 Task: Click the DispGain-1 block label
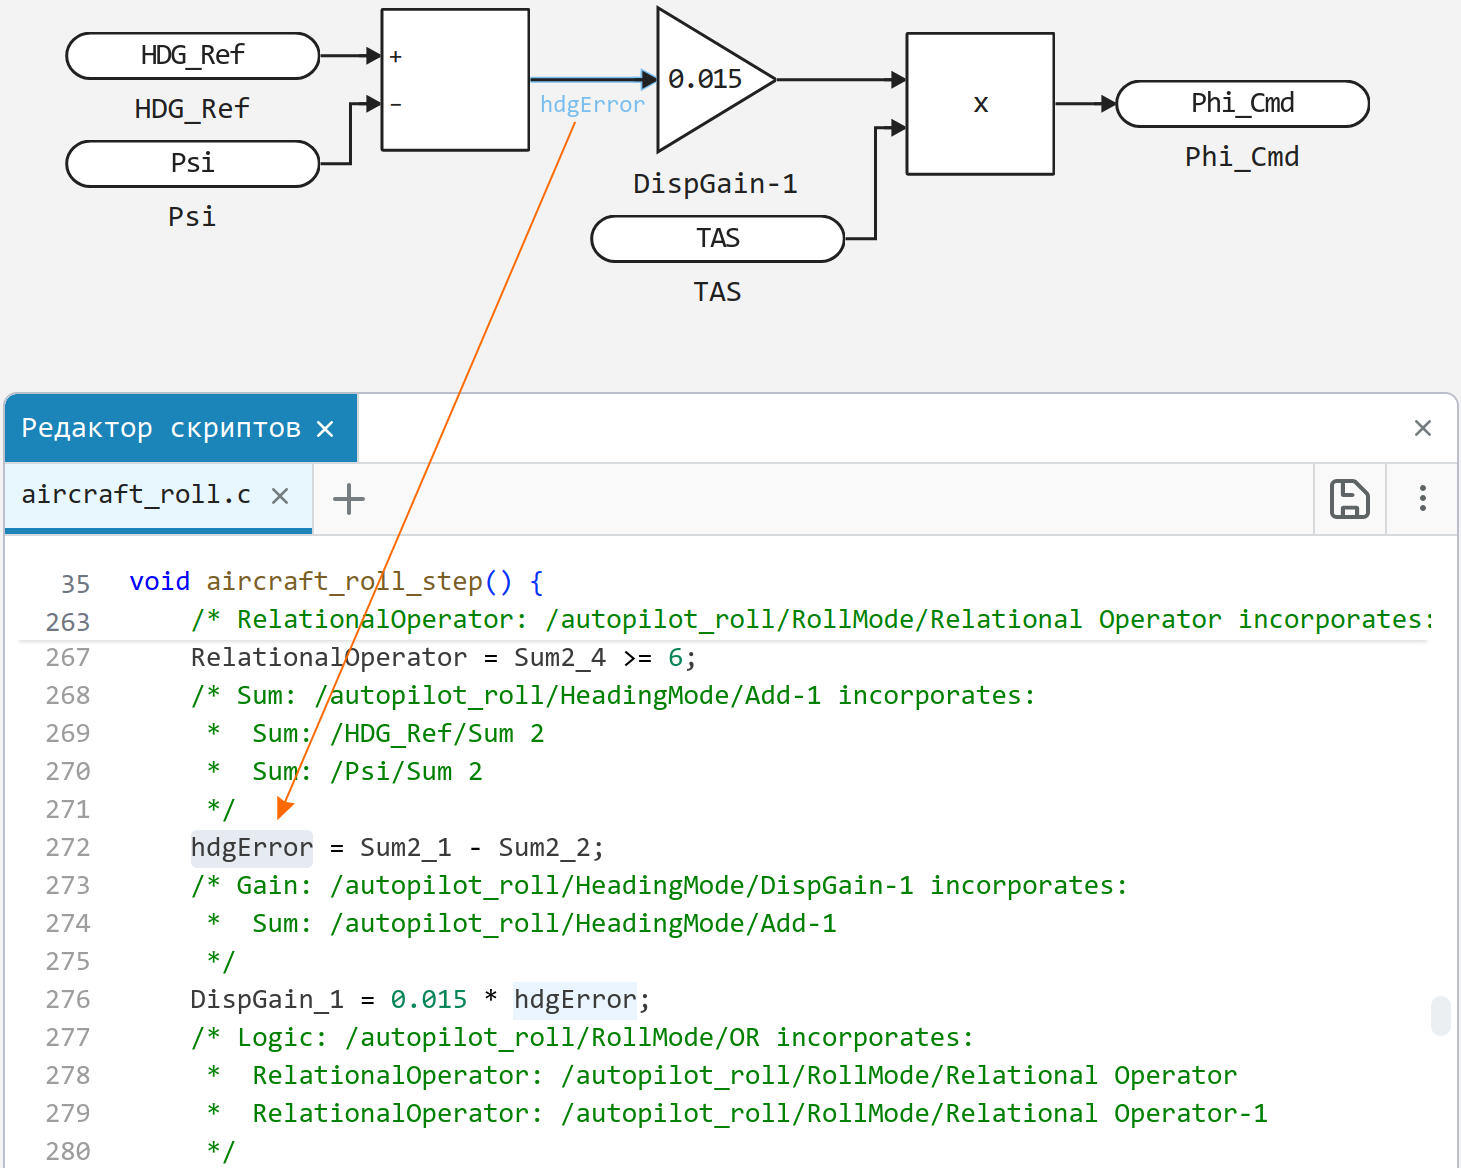point(715,184)
